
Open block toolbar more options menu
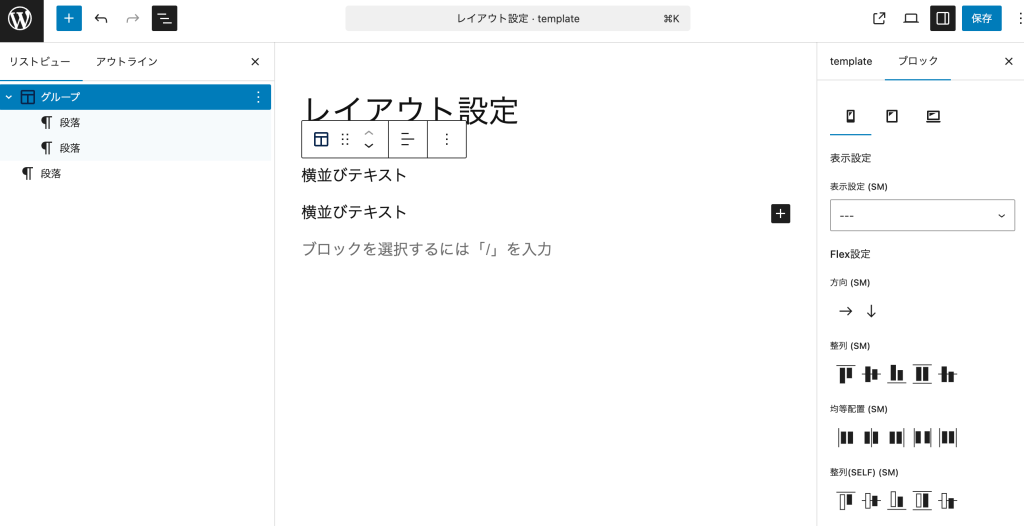(x=447, y=139)
